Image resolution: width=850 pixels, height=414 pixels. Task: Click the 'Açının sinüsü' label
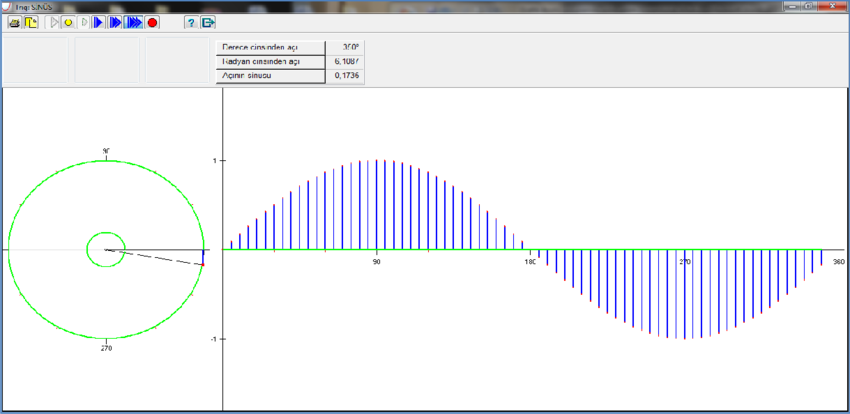point(271,75)
